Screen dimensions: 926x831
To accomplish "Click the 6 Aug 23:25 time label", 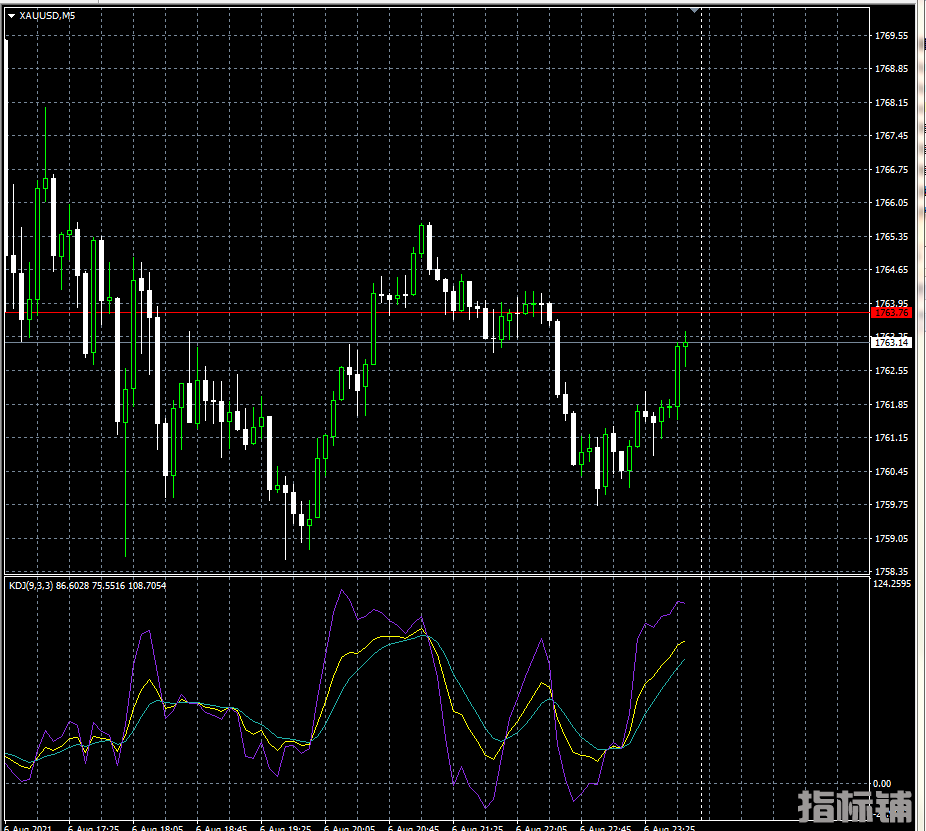I will tap(669, 827).
